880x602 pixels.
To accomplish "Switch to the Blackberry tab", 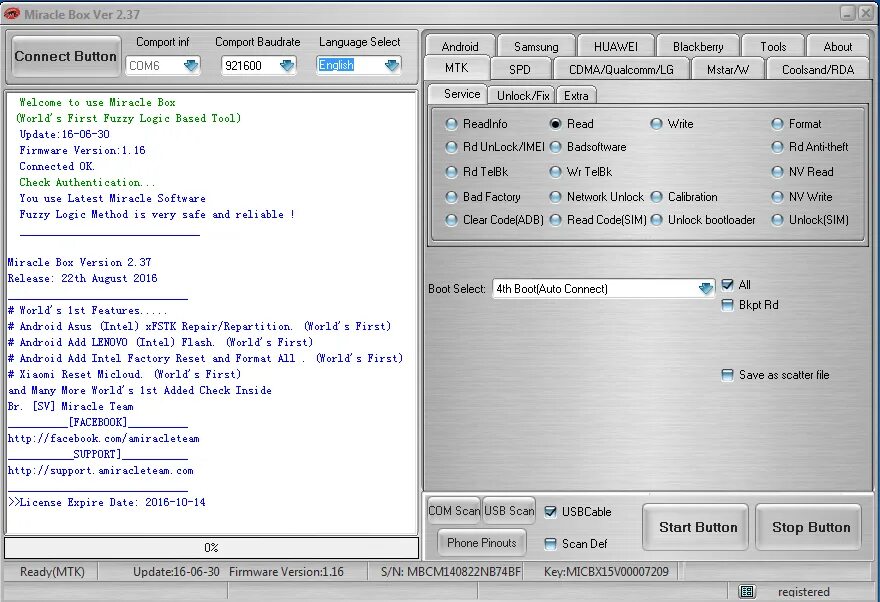I will (x=698, y=47).
